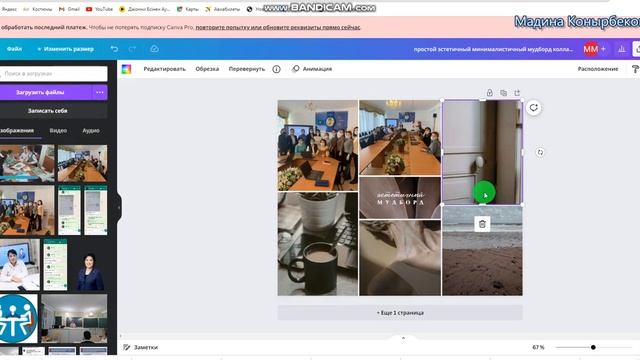Open Изменить размер resize option
This screenshot has height=360, width=640.
(x=65, y=49)
